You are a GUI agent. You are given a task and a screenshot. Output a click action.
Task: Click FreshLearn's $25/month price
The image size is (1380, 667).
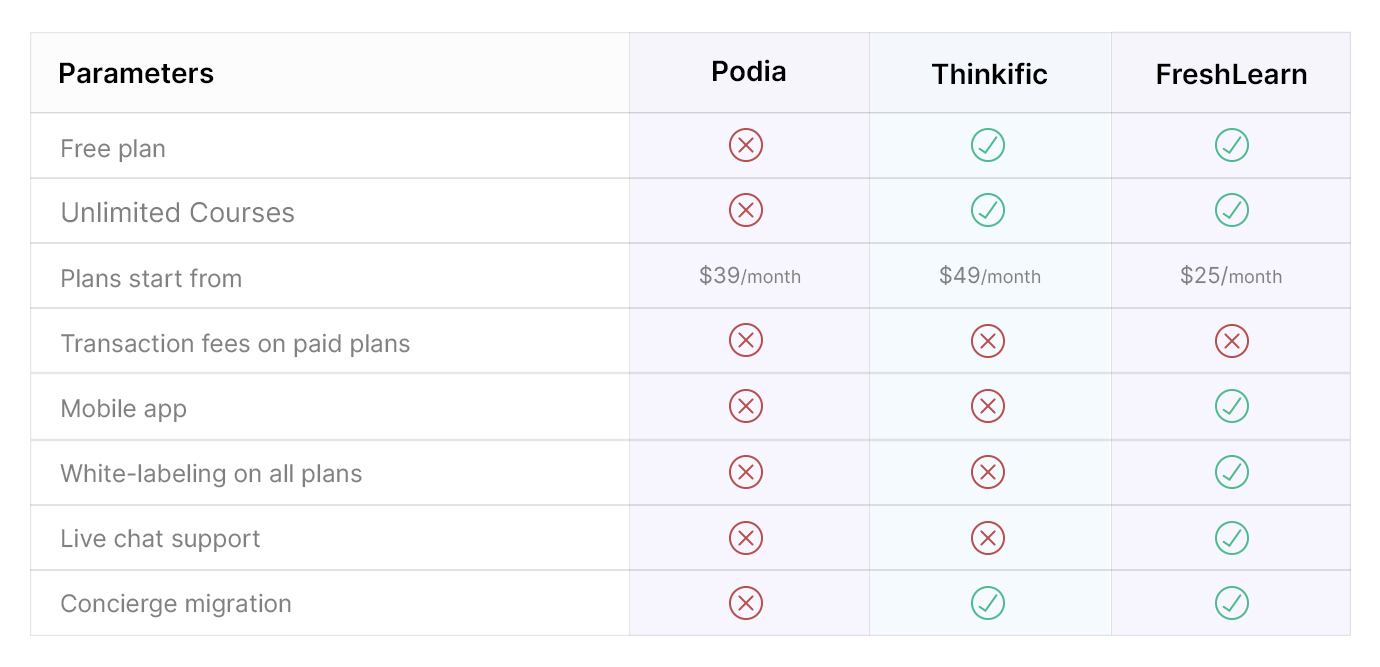1231,276
